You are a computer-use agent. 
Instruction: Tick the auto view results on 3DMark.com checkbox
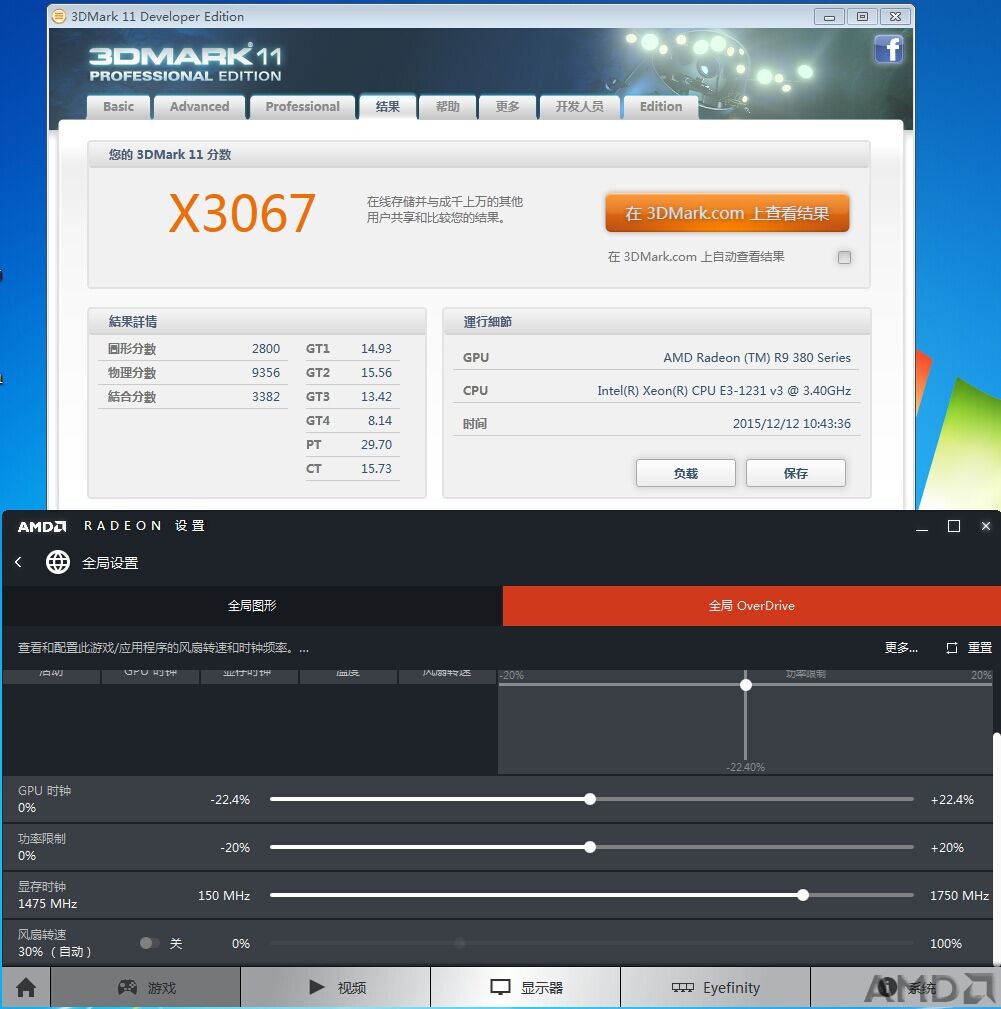coord(844,257)
